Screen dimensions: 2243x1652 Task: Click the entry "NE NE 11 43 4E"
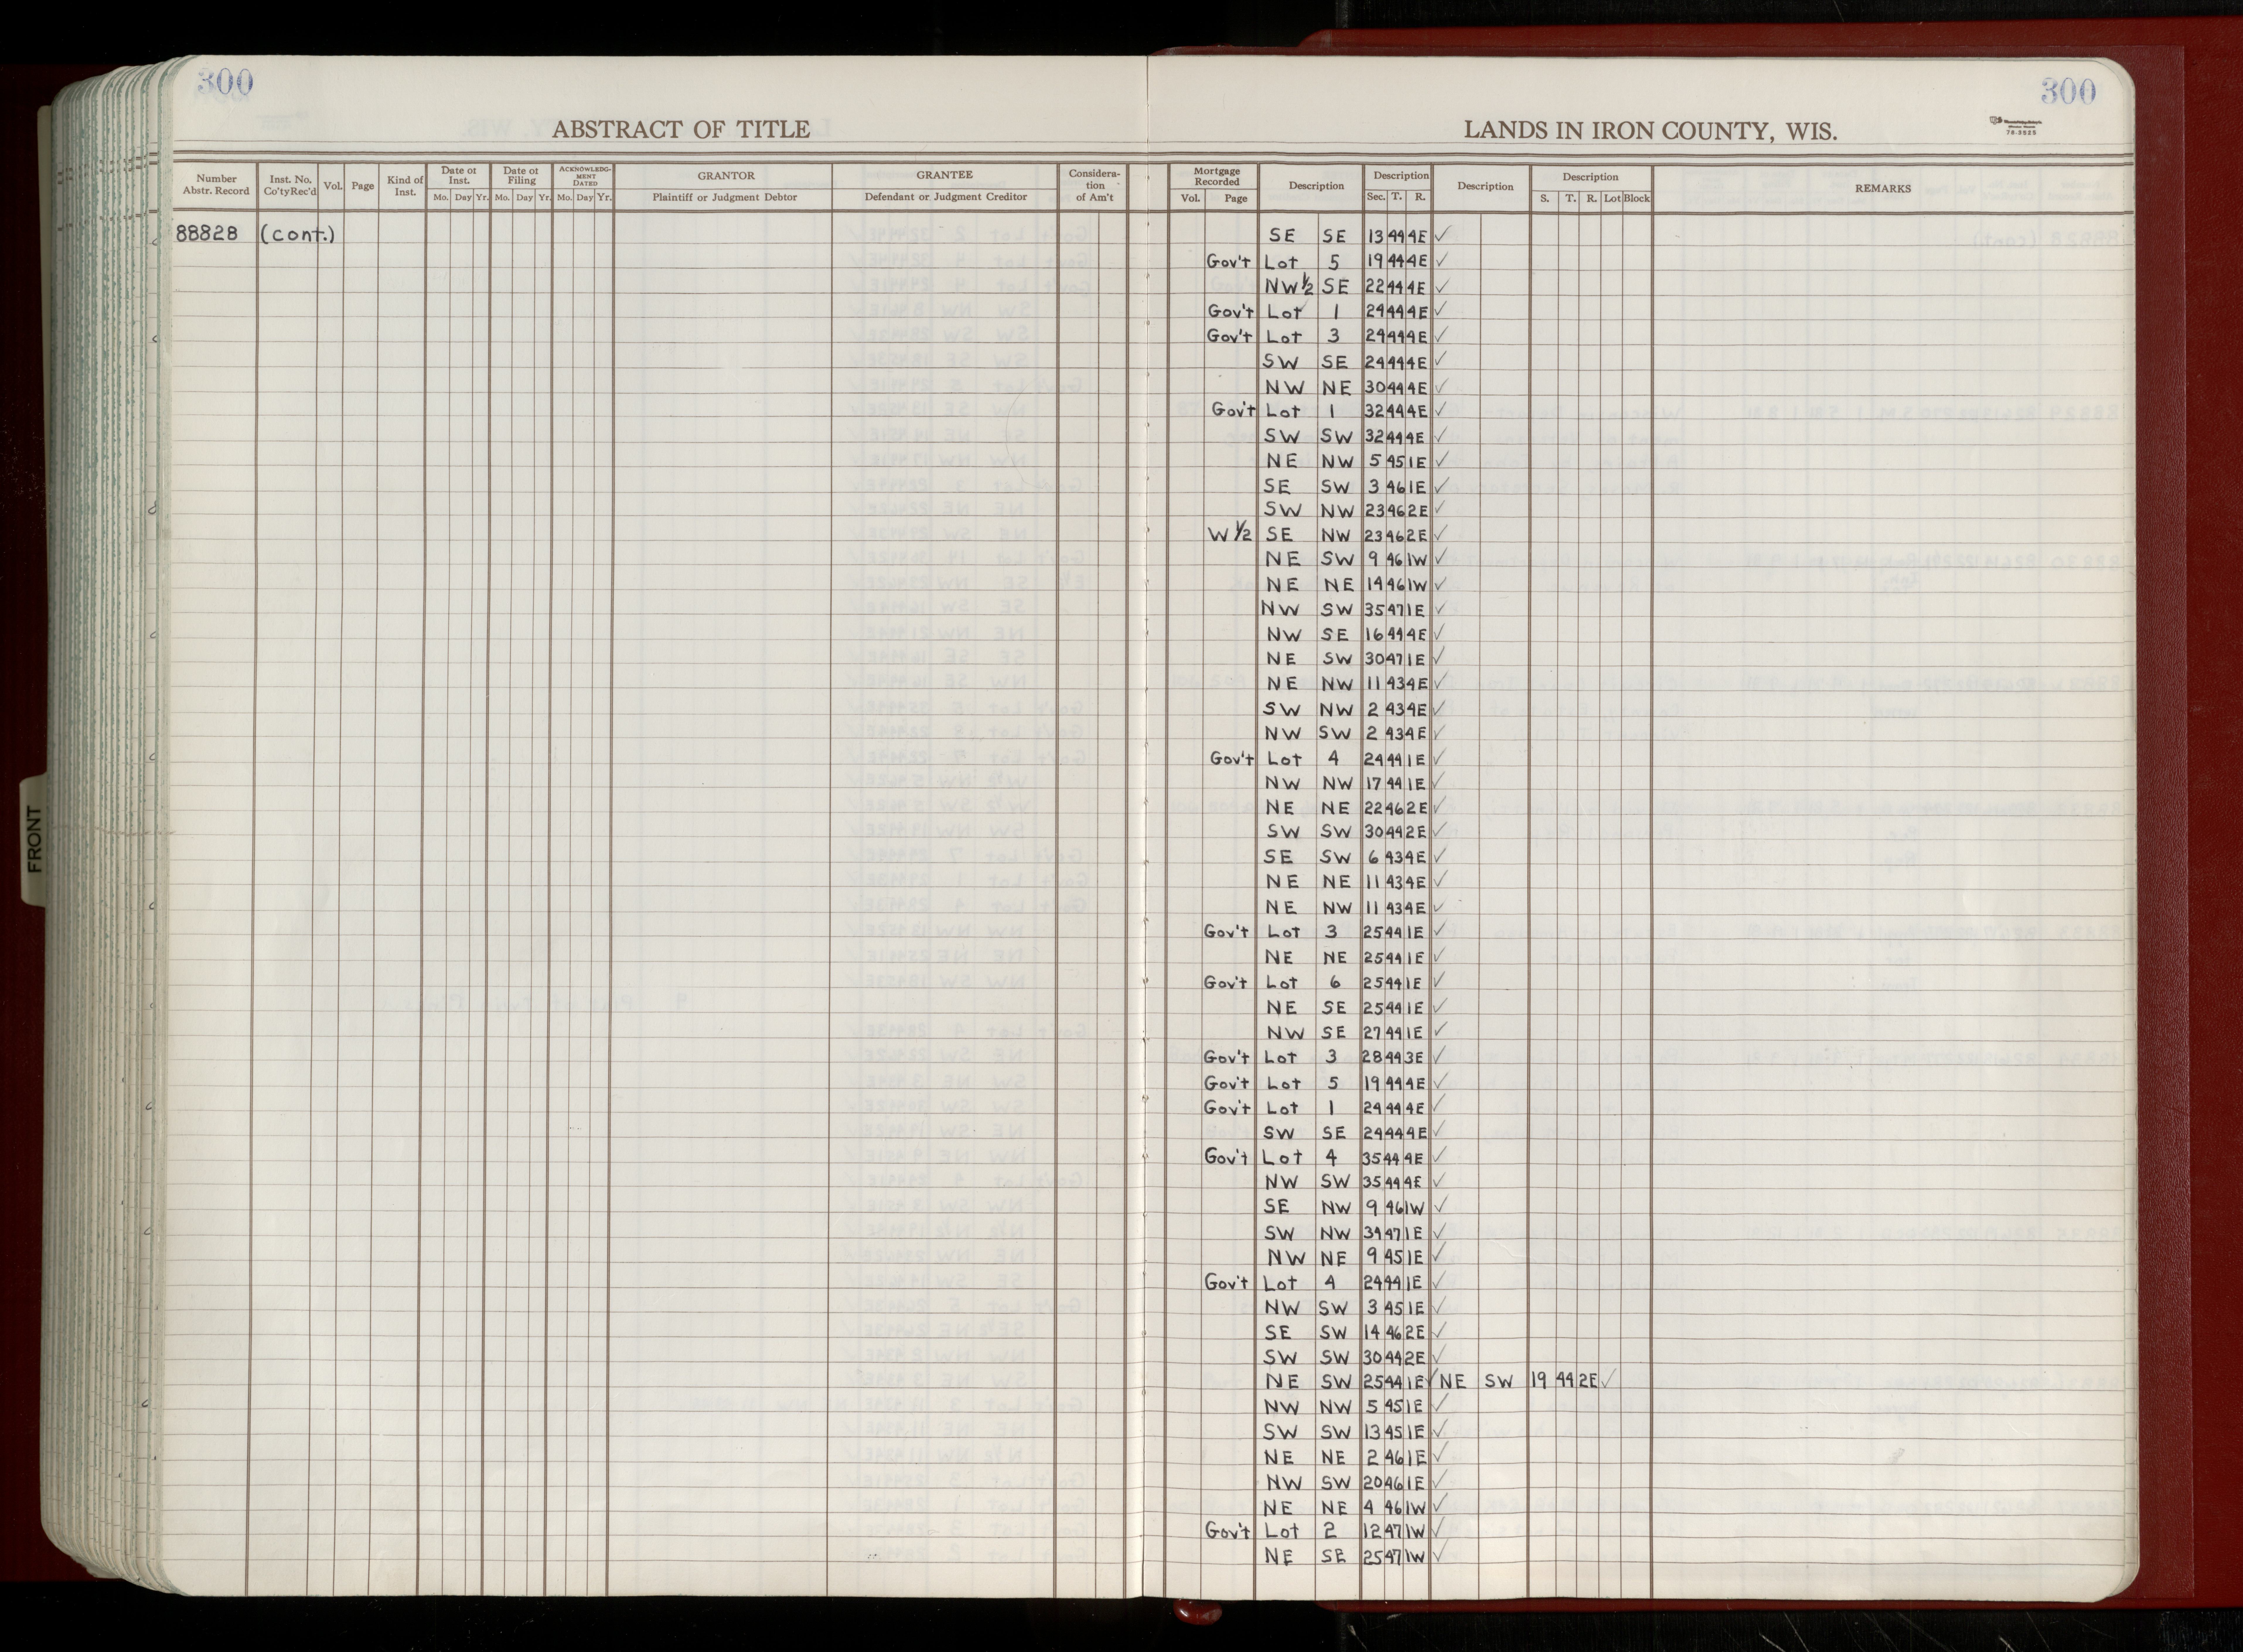click(1347, 882)
